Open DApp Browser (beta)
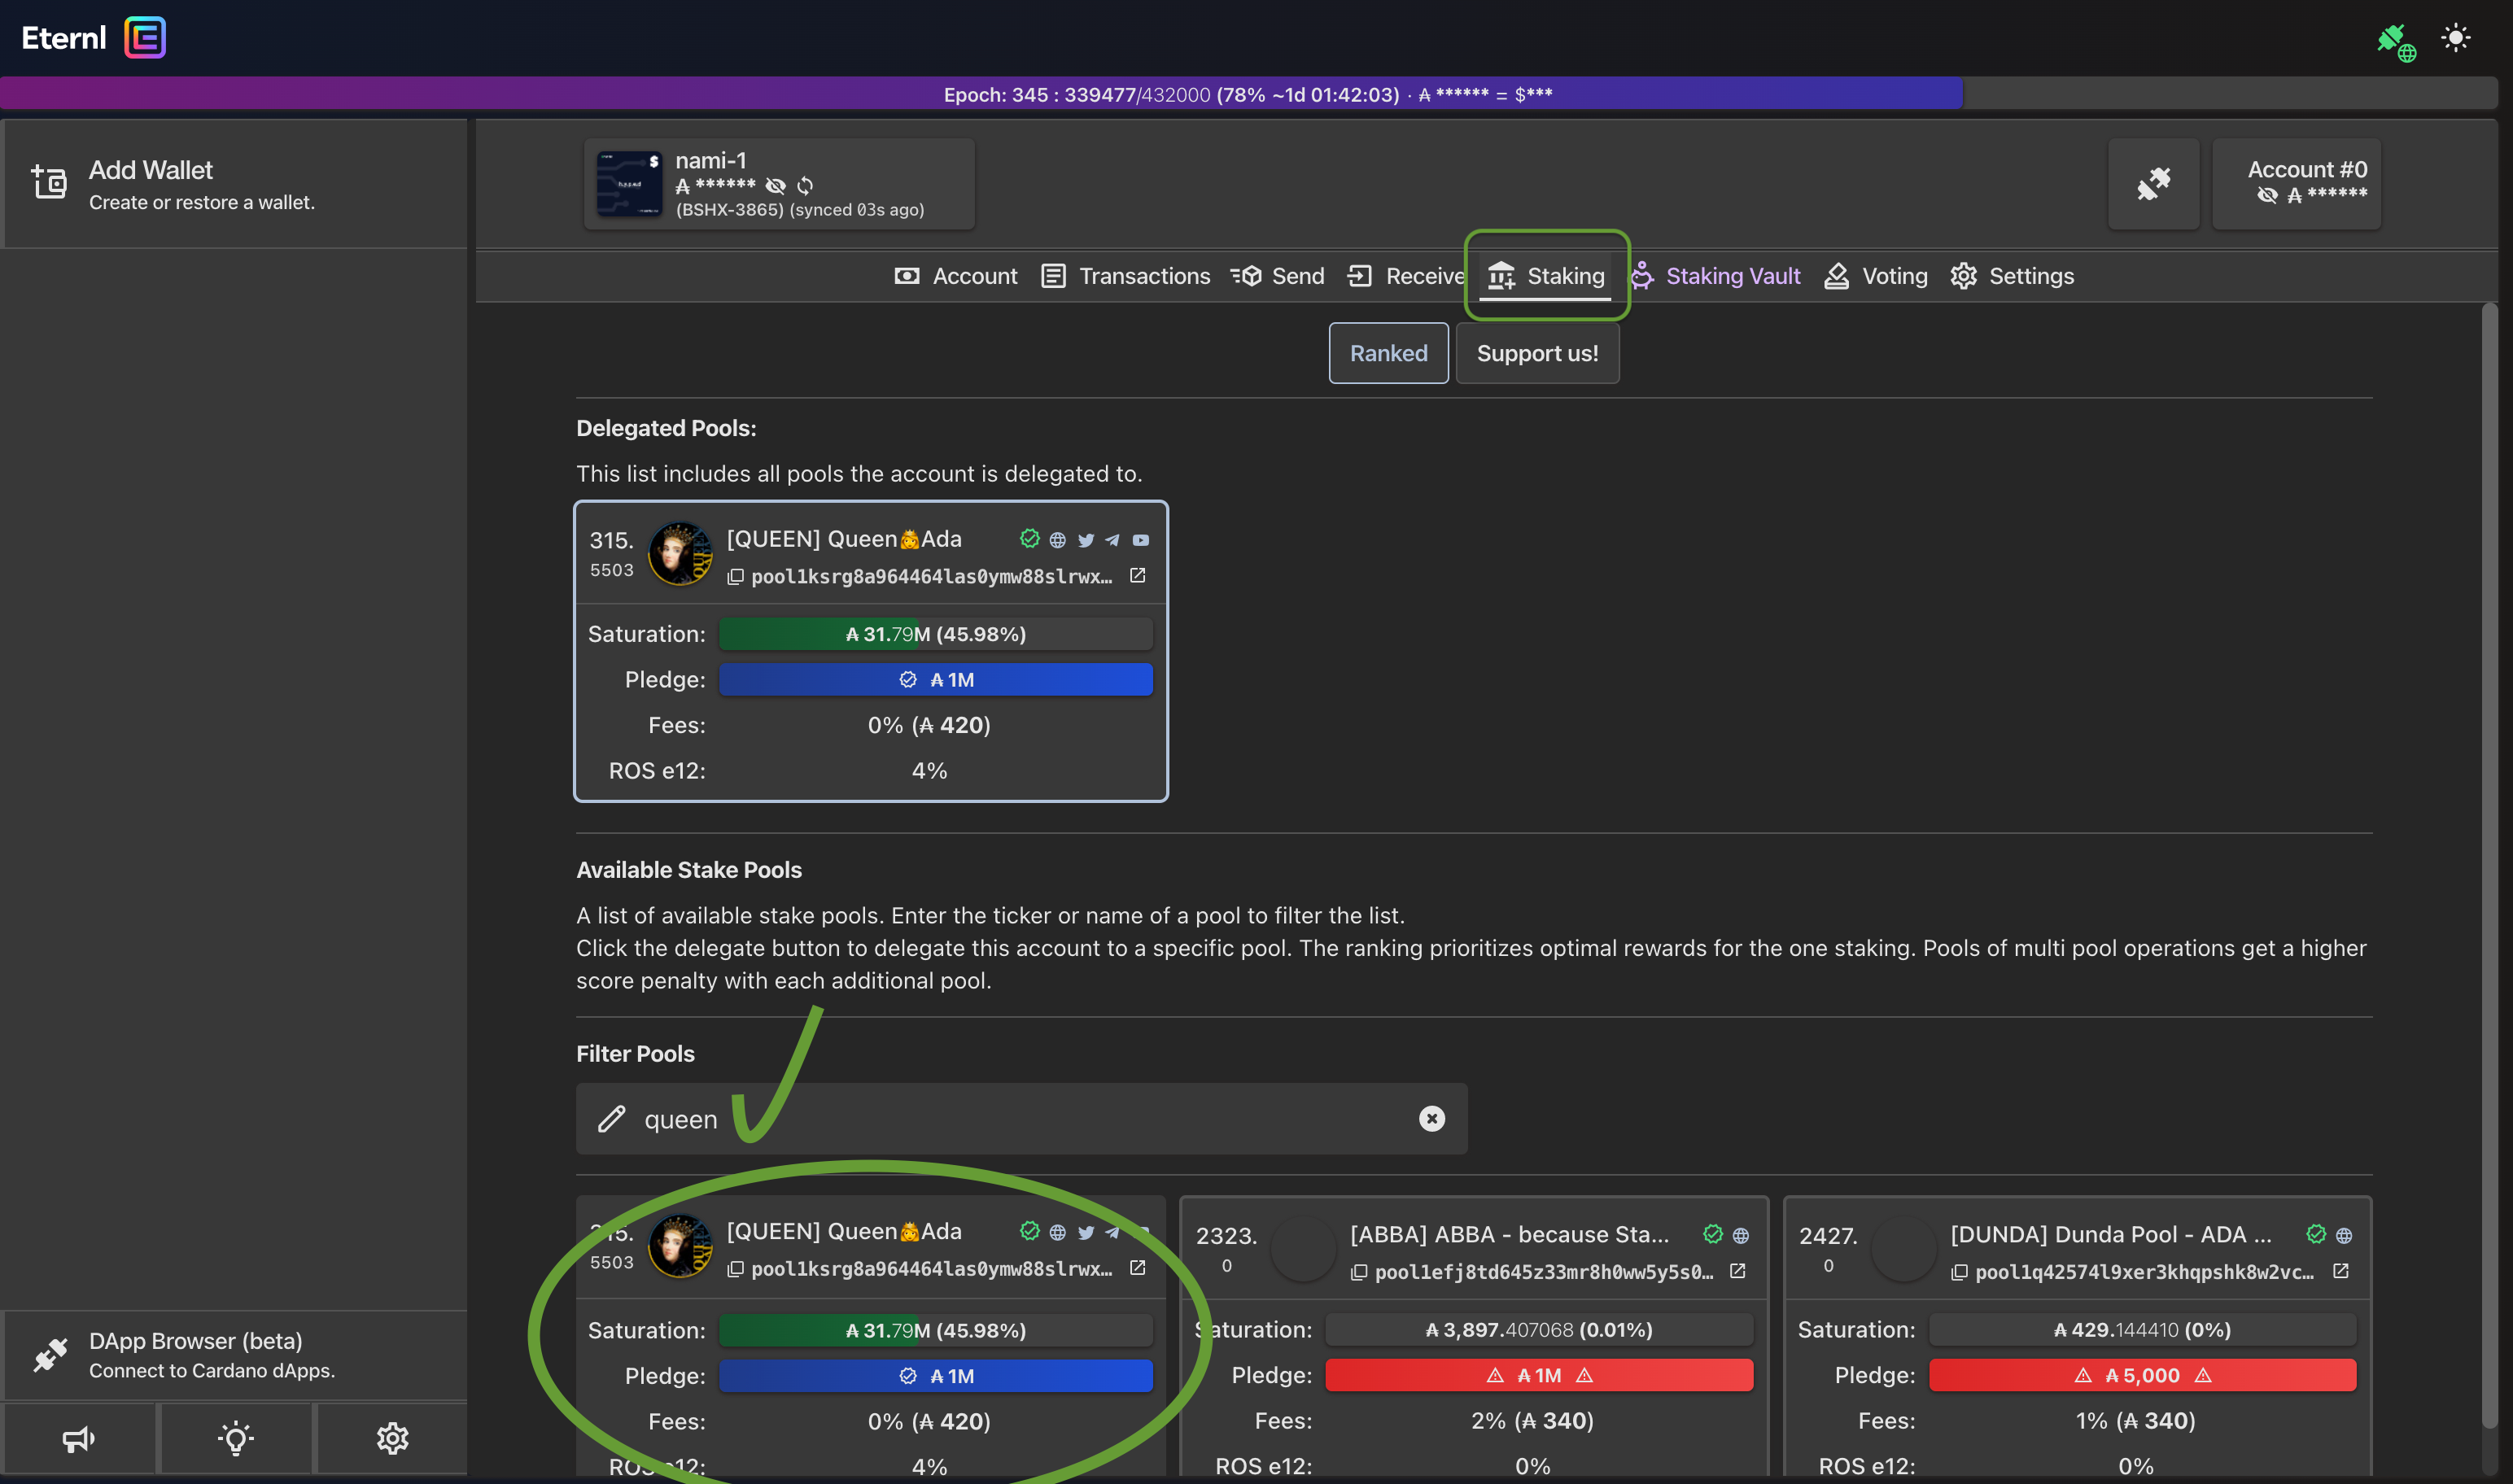Image resolution: width=2513 pixels, height=1484 pixels. 235,1355
